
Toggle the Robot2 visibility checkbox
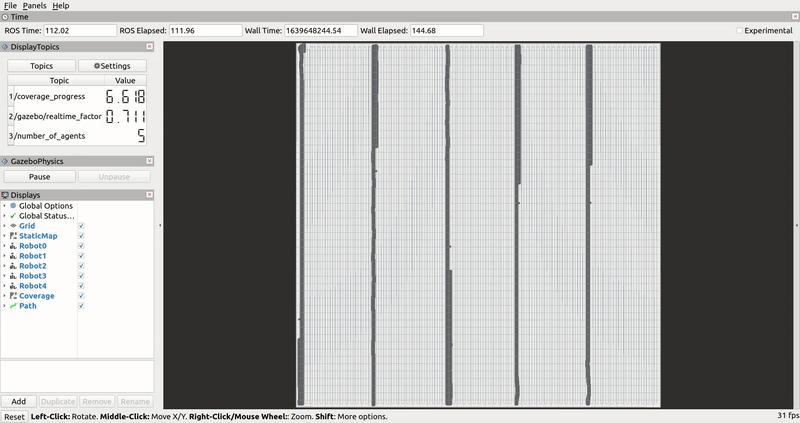(x=81, y=266)
